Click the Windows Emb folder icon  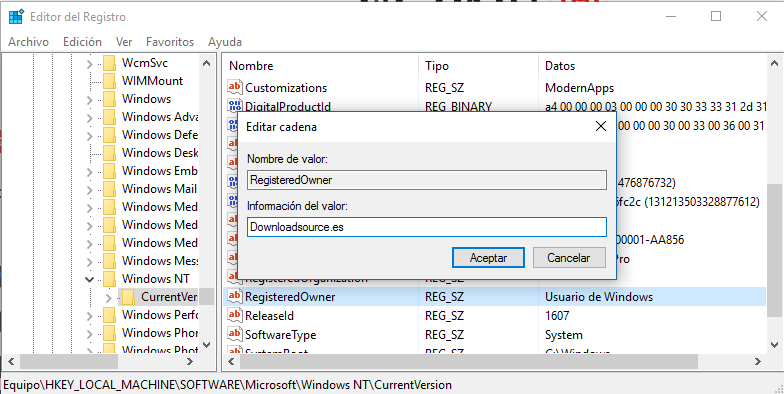pyautogui.click(x=110, y=171)
